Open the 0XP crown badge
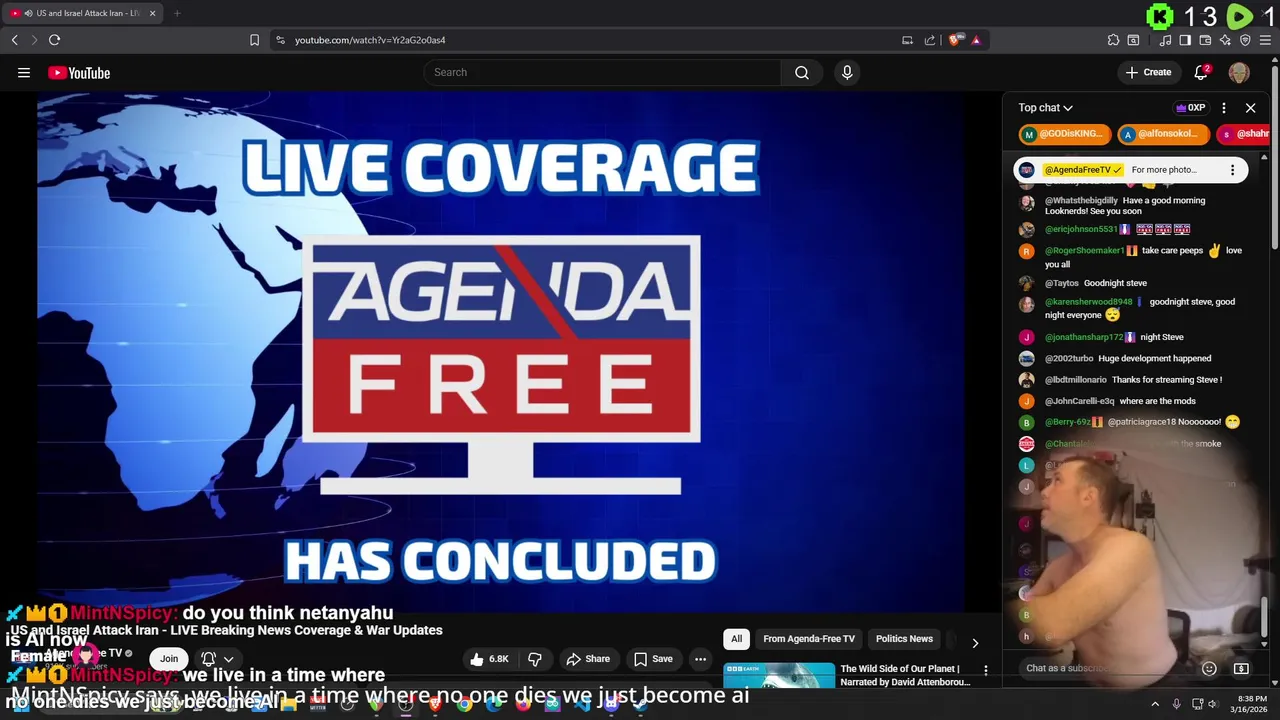Image resolution: width=1280 pixels, height=720 pixels. pyautogui.click(x=1190, y=108)
